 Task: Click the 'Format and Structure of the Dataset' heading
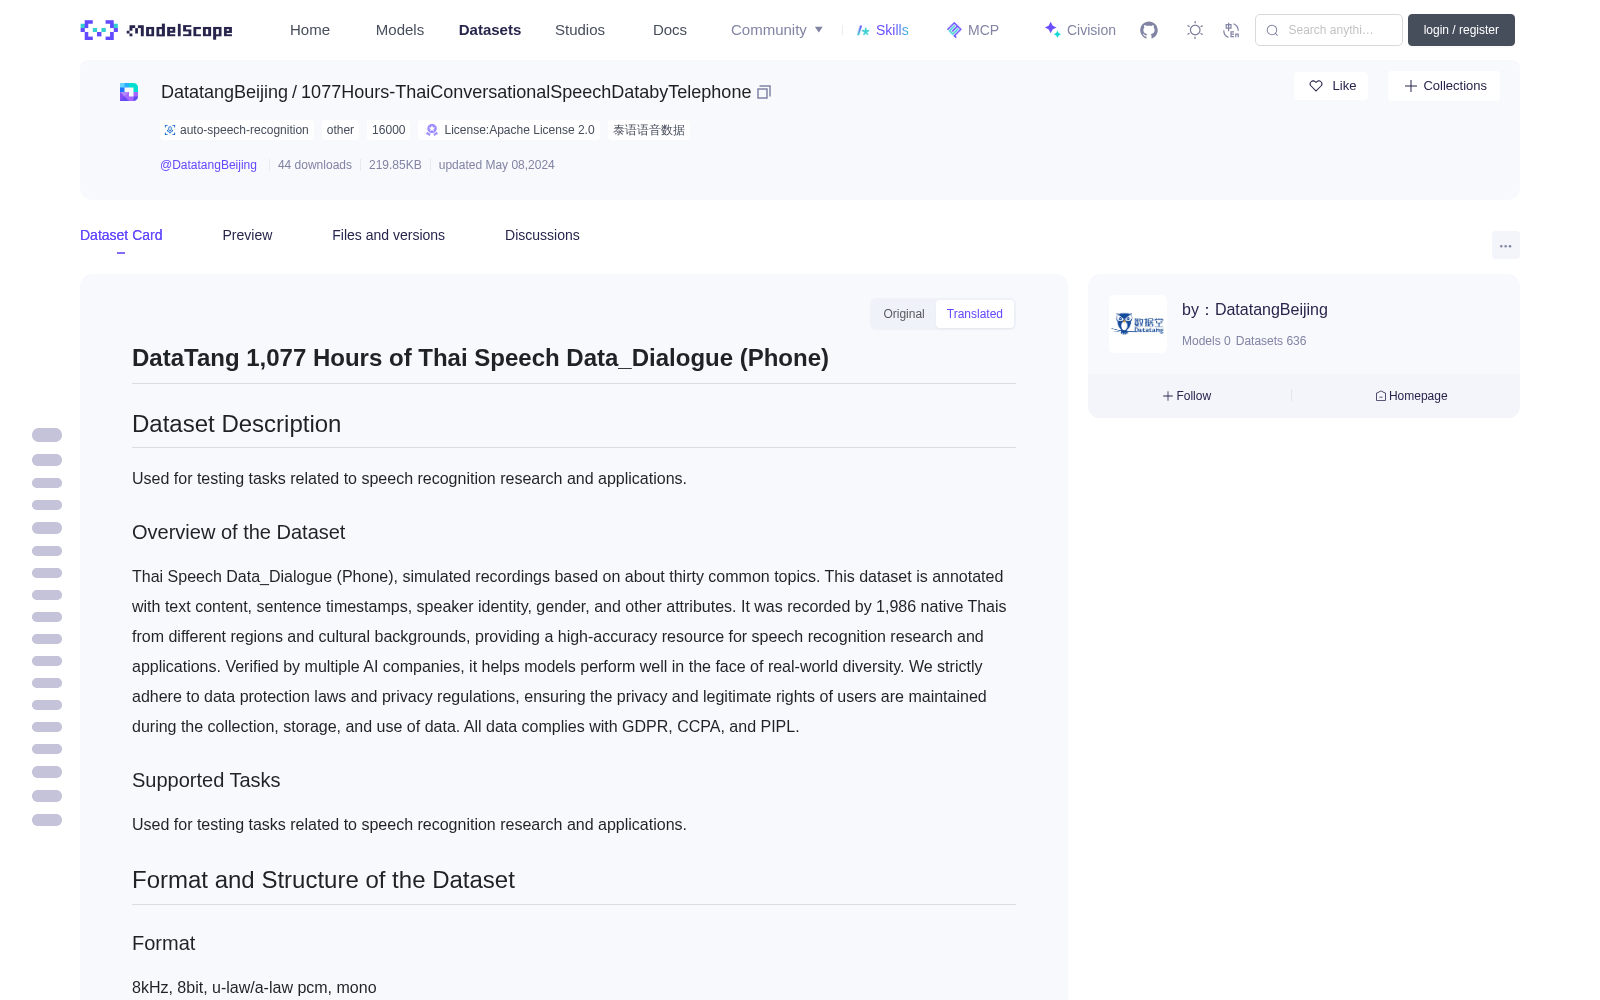coord(323,880)
